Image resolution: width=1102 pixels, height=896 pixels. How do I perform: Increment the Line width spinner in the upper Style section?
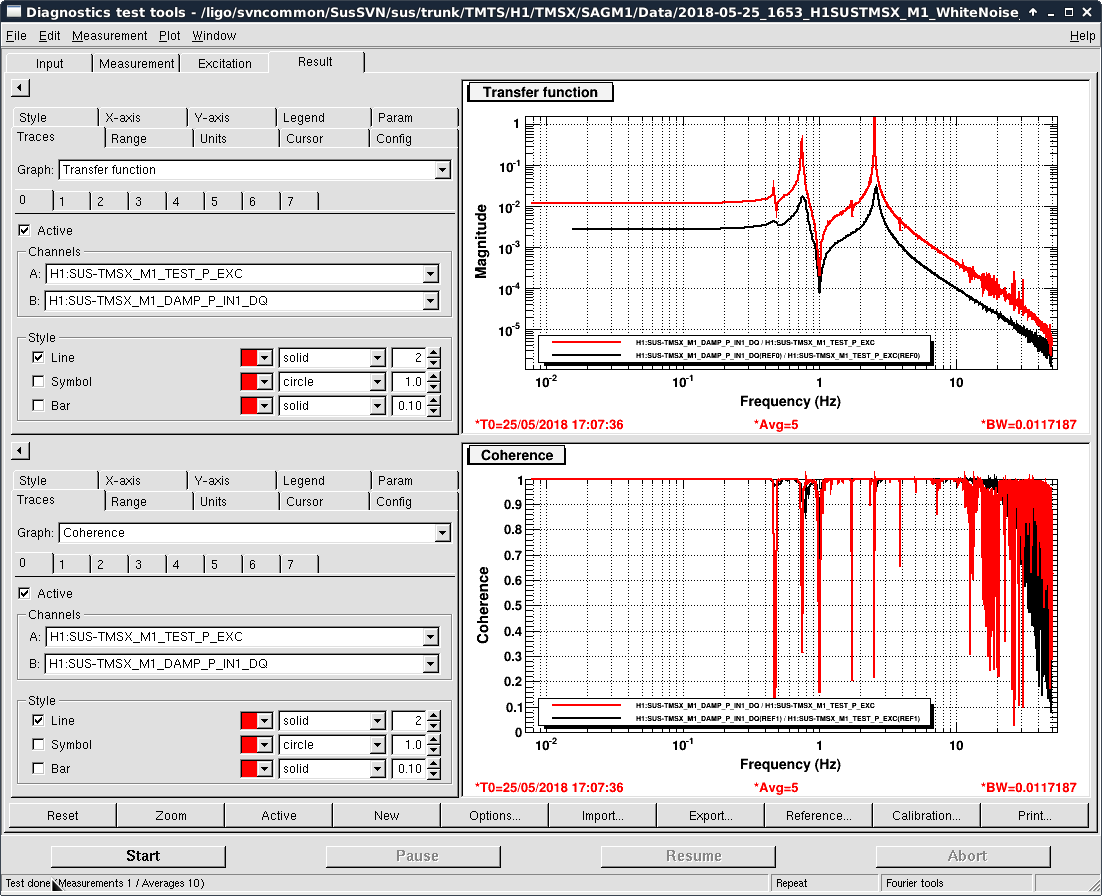(x=433, y=353)
